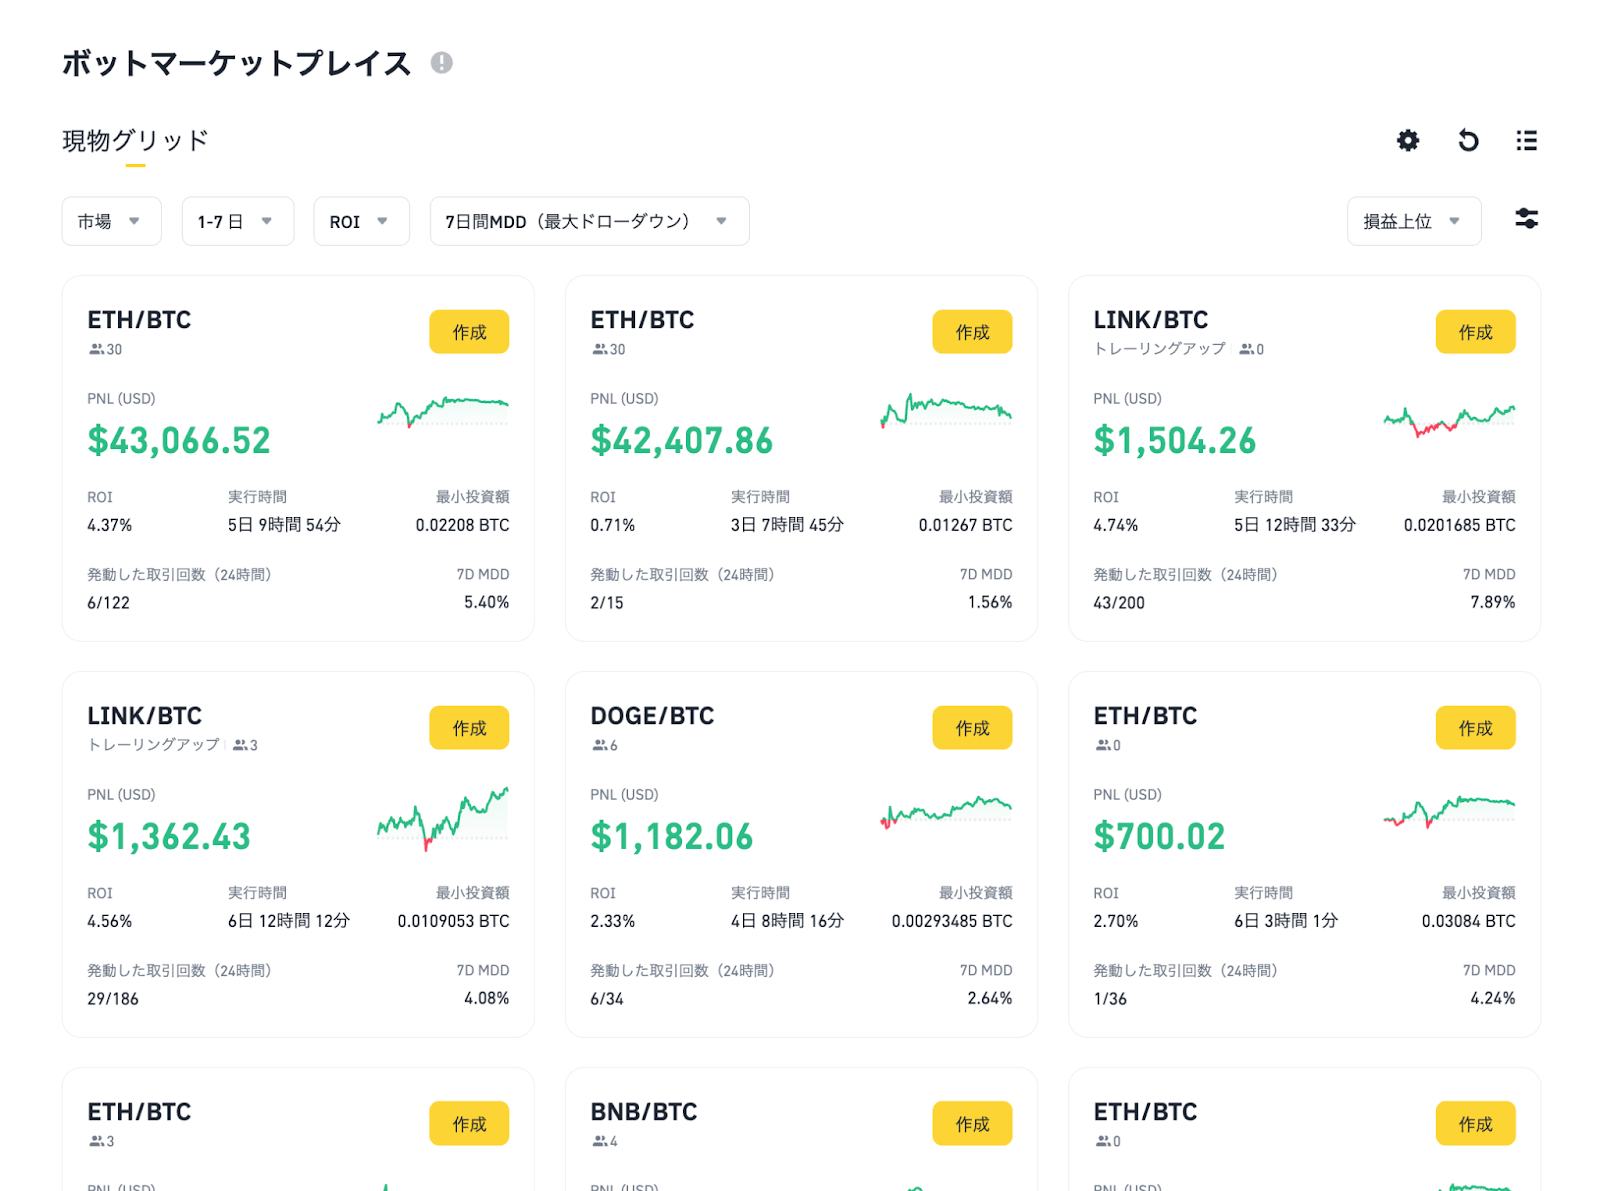Open the 損益上位 sort dropdown
The width and height of the screenshot is (1600, 1191).
(x=1414, y=221)
